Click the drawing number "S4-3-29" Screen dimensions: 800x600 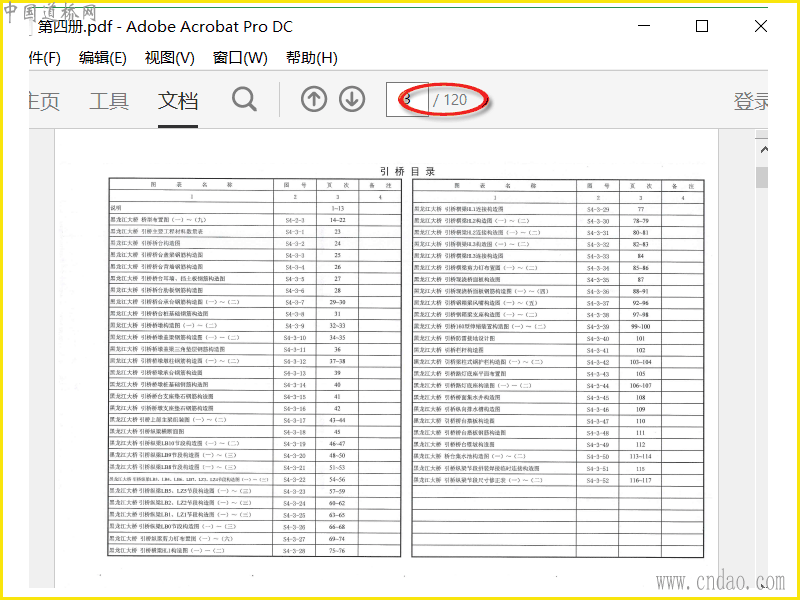pos(598,209)
